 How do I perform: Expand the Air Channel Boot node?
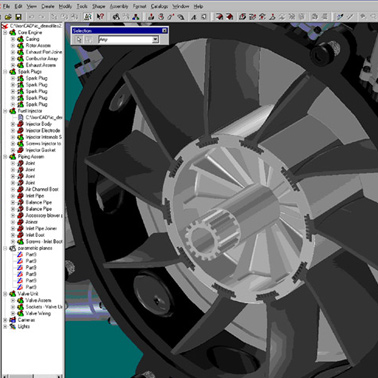click(13, 189)
